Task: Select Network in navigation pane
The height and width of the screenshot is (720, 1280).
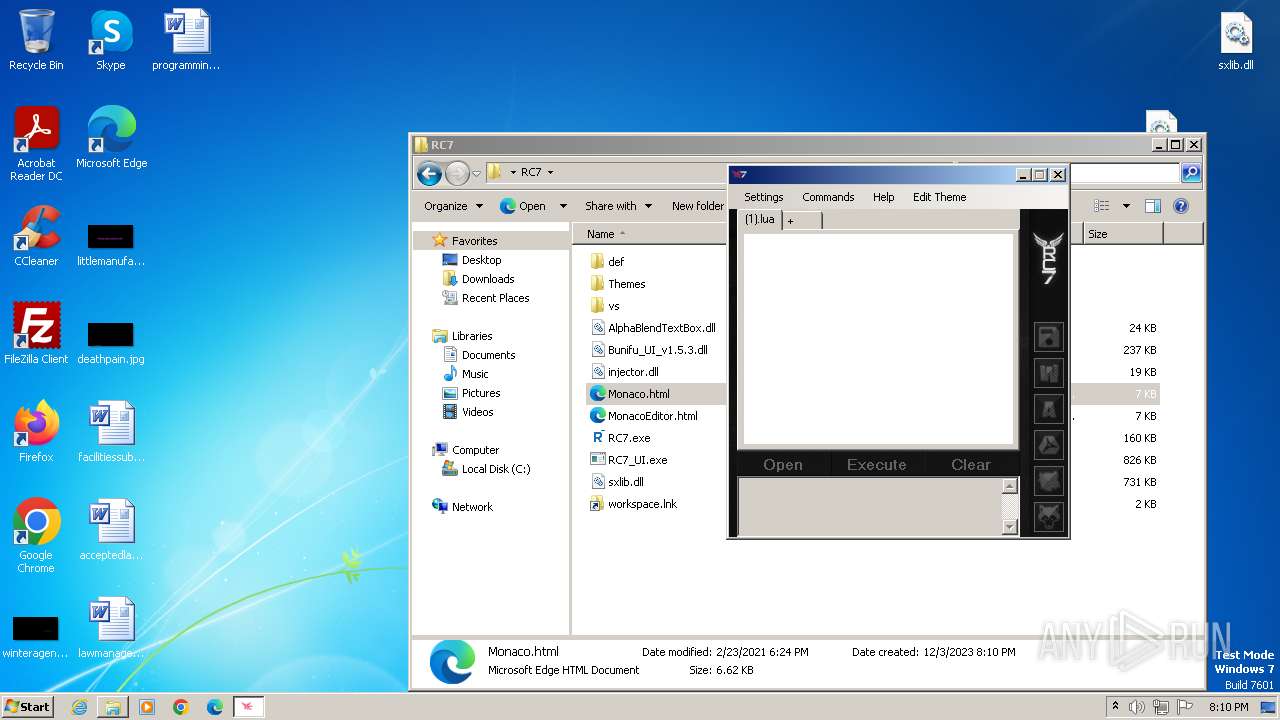Action: (472, 507)
